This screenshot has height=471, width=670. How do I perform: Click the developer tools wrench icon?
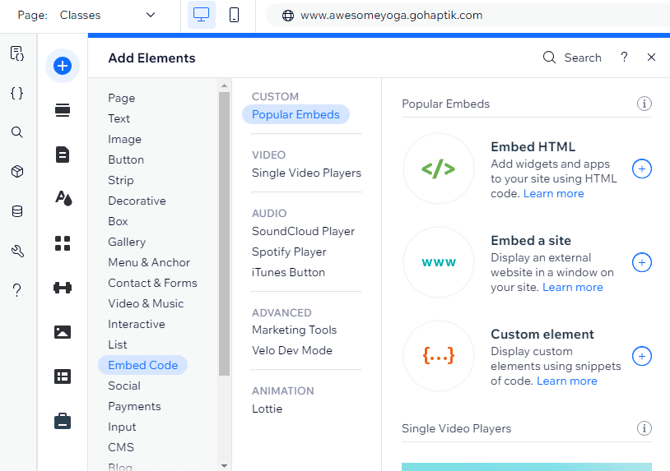17,251
